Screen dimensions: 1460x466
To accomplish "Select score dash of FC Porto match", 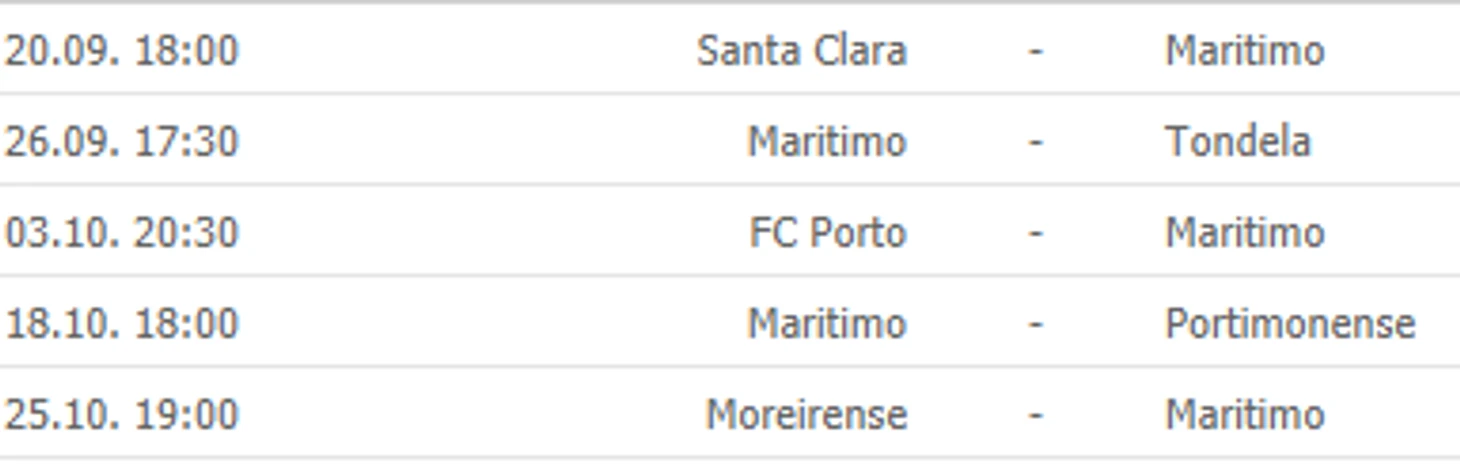I will pyautogui.click(x=1035, y=232).
